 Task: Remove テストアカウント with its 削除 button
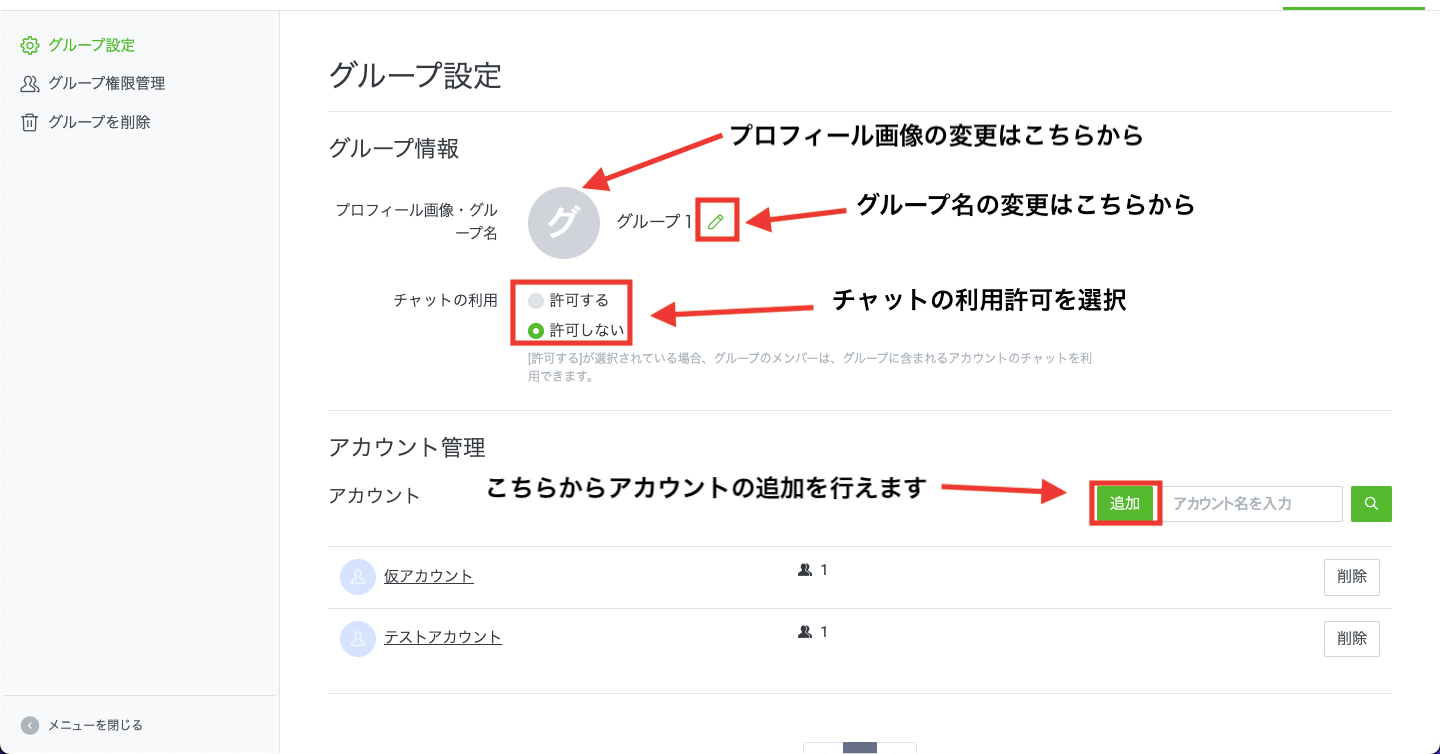1352,638
